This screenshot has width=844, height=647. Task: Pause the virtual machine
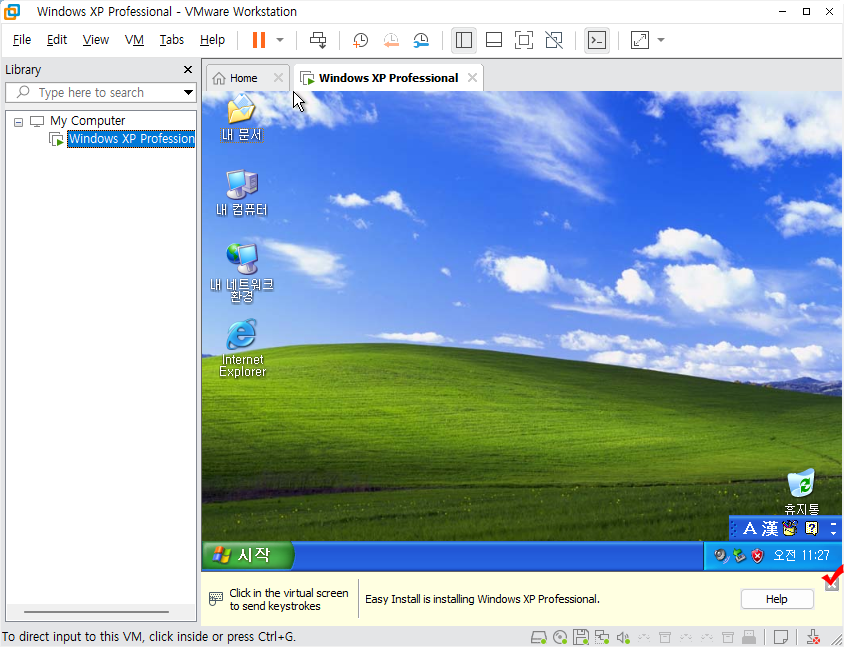coord(259,40)
